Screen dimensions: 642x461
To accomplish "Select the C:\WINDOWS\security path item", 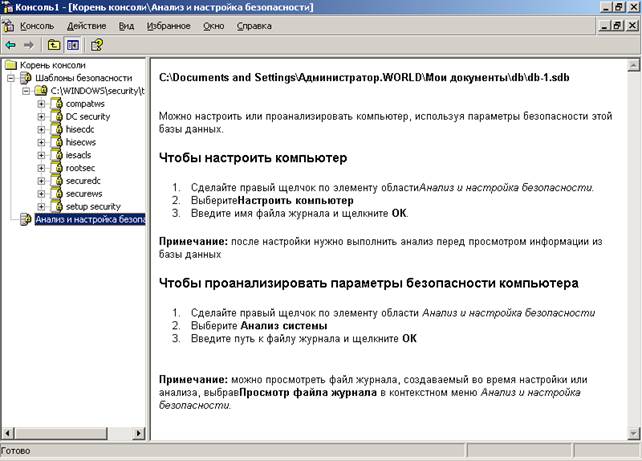I will click(97, 90).
